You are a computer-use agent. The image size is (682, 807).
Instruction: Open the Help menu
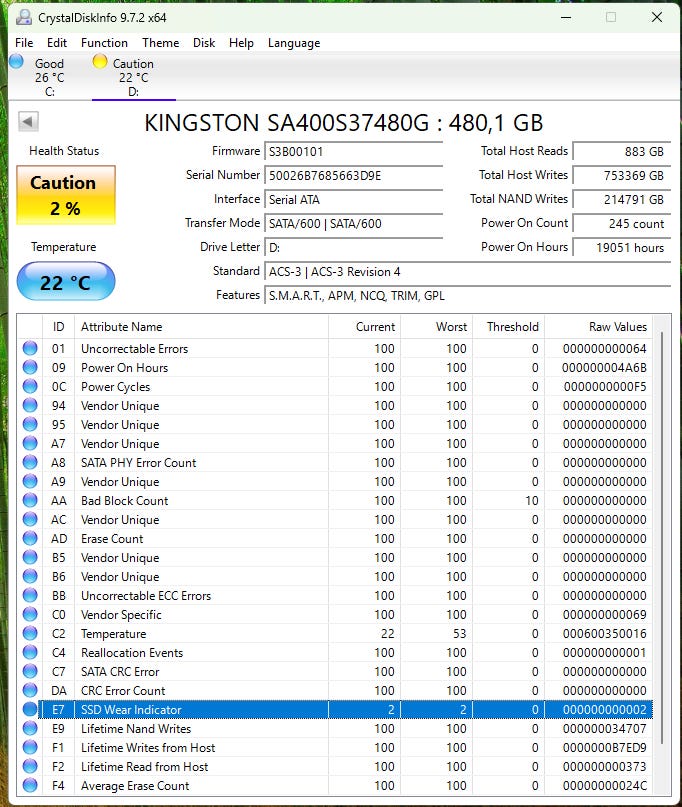click(241, 43)
